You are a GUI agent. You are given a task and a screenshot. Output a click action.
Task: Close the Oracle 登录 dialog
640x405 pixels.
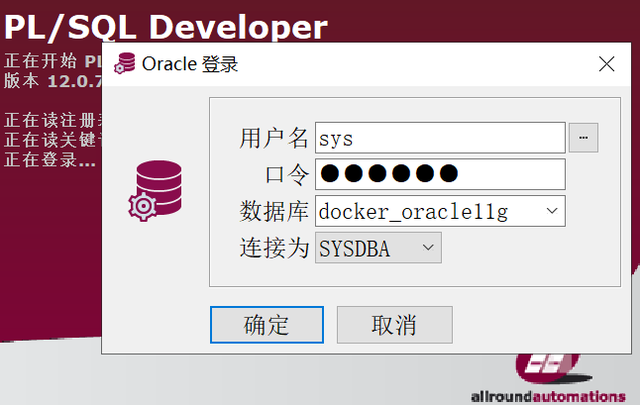click(x=607, y=64)
